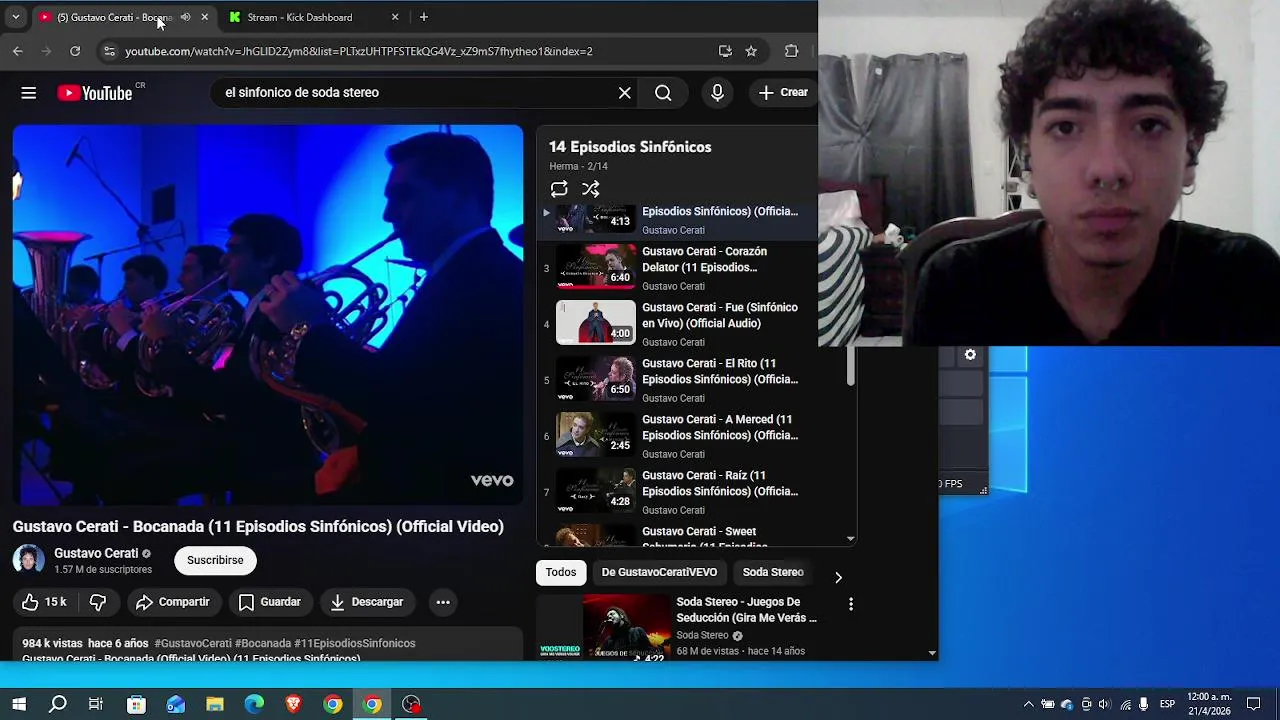Show hidden system tray icons chevron
The height and width of the screenshot is (720, 1280).
1028,704
